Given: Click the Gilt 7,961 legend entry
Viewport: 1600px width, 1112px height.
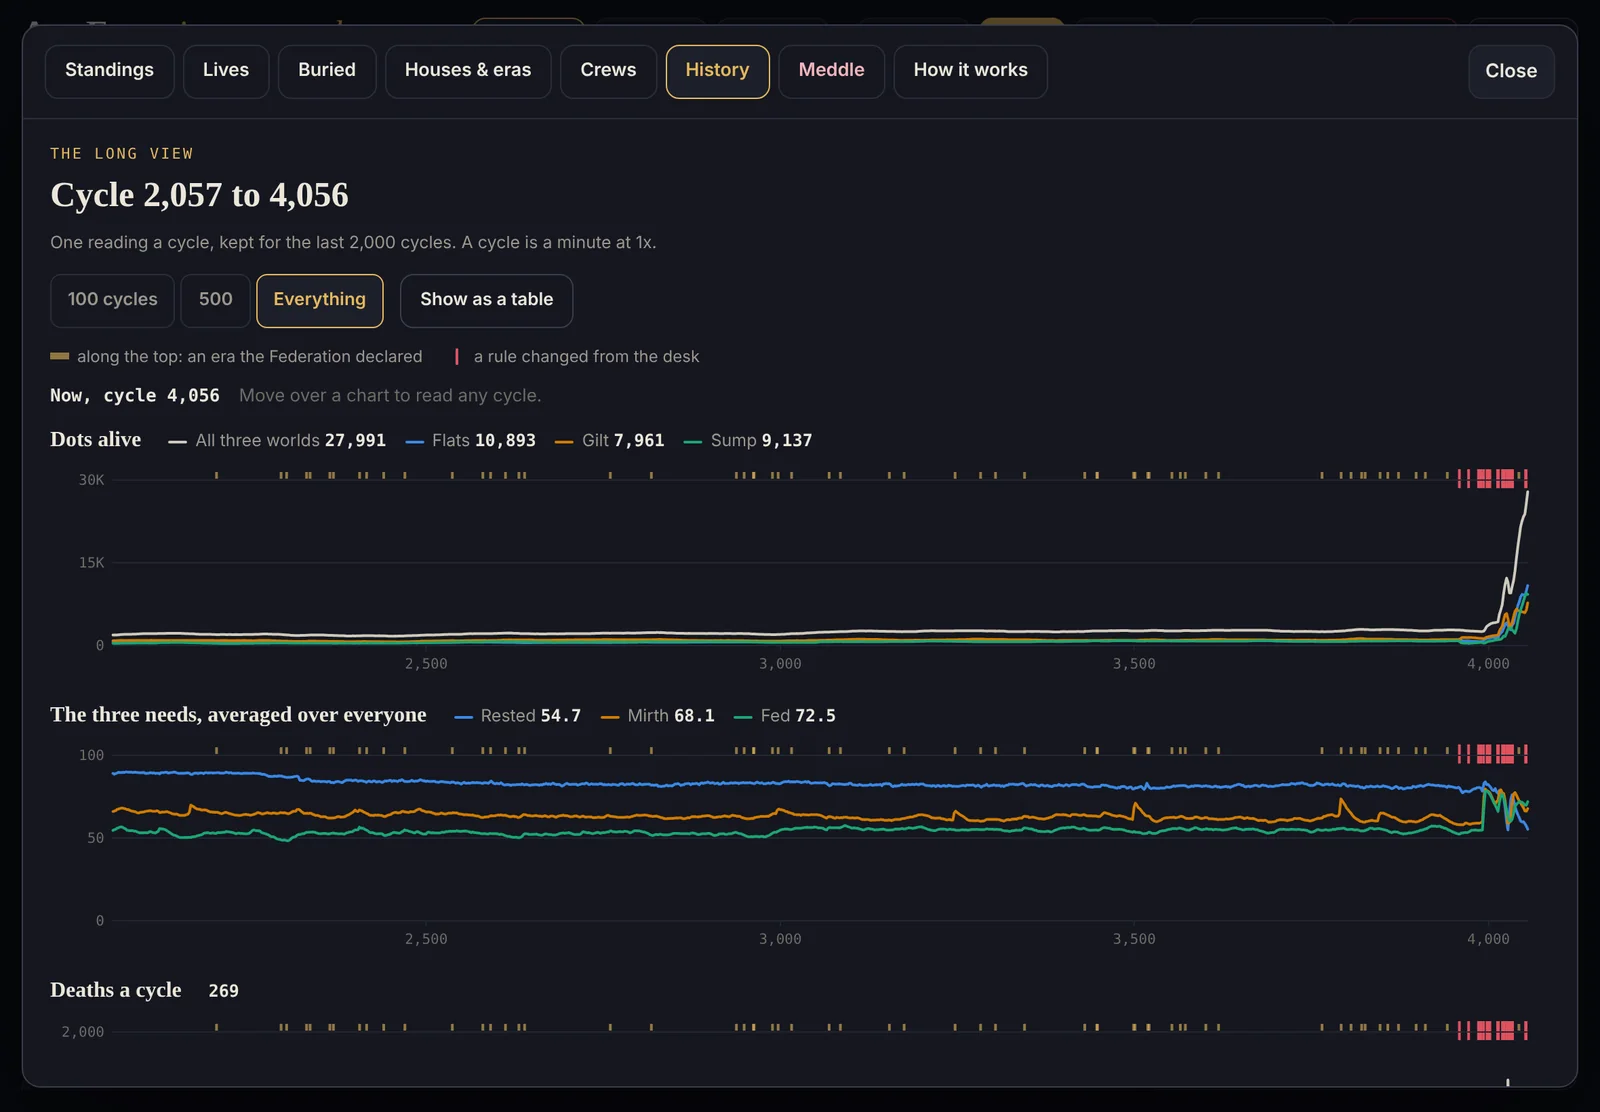Looking at the screenshot, I should click(x=609, y=441).
